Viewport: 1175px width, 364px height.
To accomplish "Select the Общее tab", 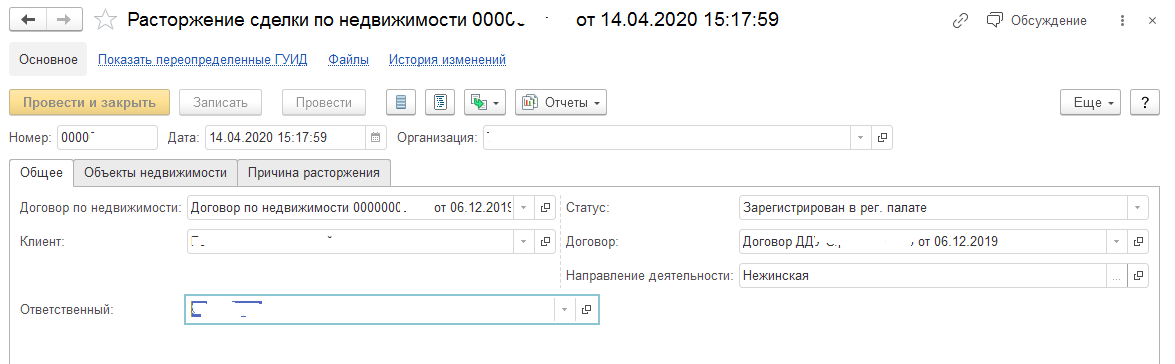I will tap(41, 172).
